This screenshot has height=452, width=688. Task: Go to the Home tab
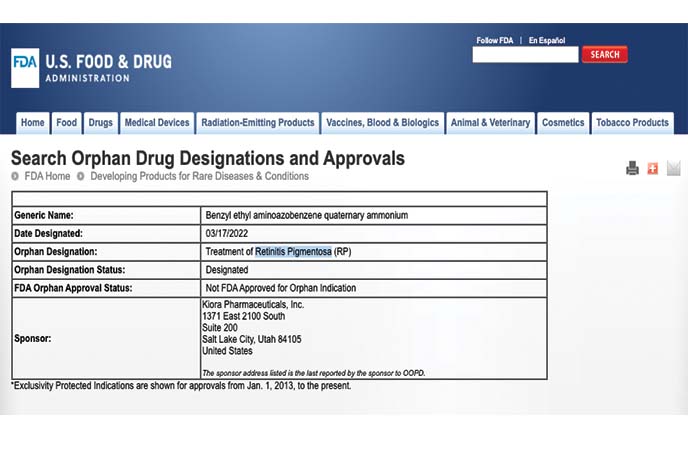[33, 123]
